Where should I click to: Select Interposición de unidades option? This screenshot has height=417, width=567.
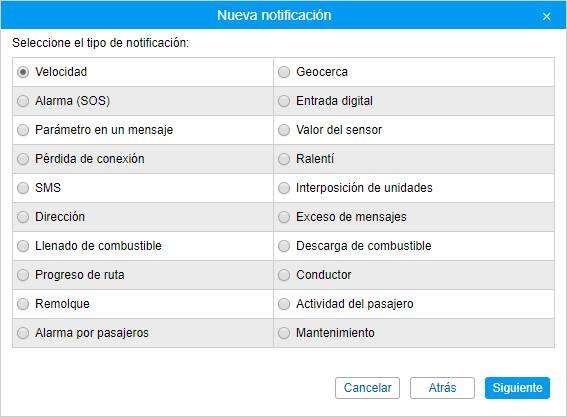[x=284, y=188]
